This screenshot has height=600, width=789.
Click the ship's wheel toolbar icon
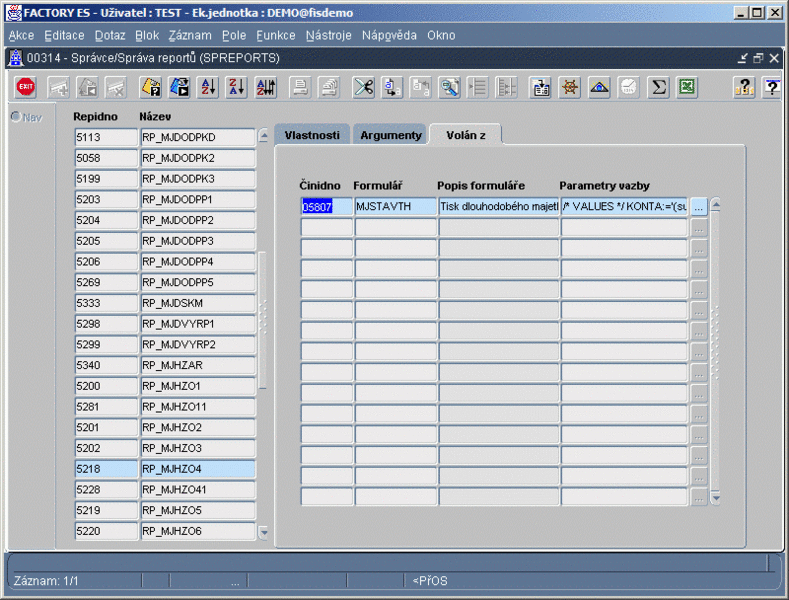click(570, 88)
